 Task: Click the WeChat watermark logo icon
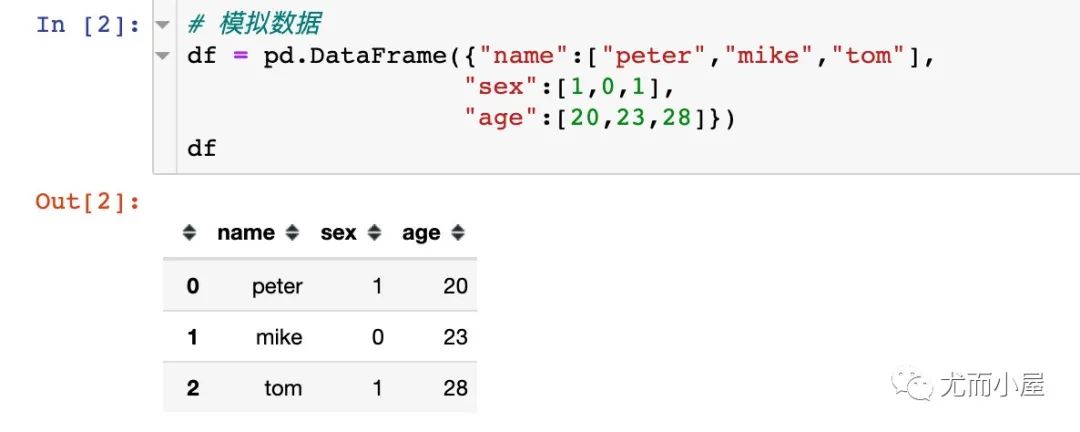(912, 383)
